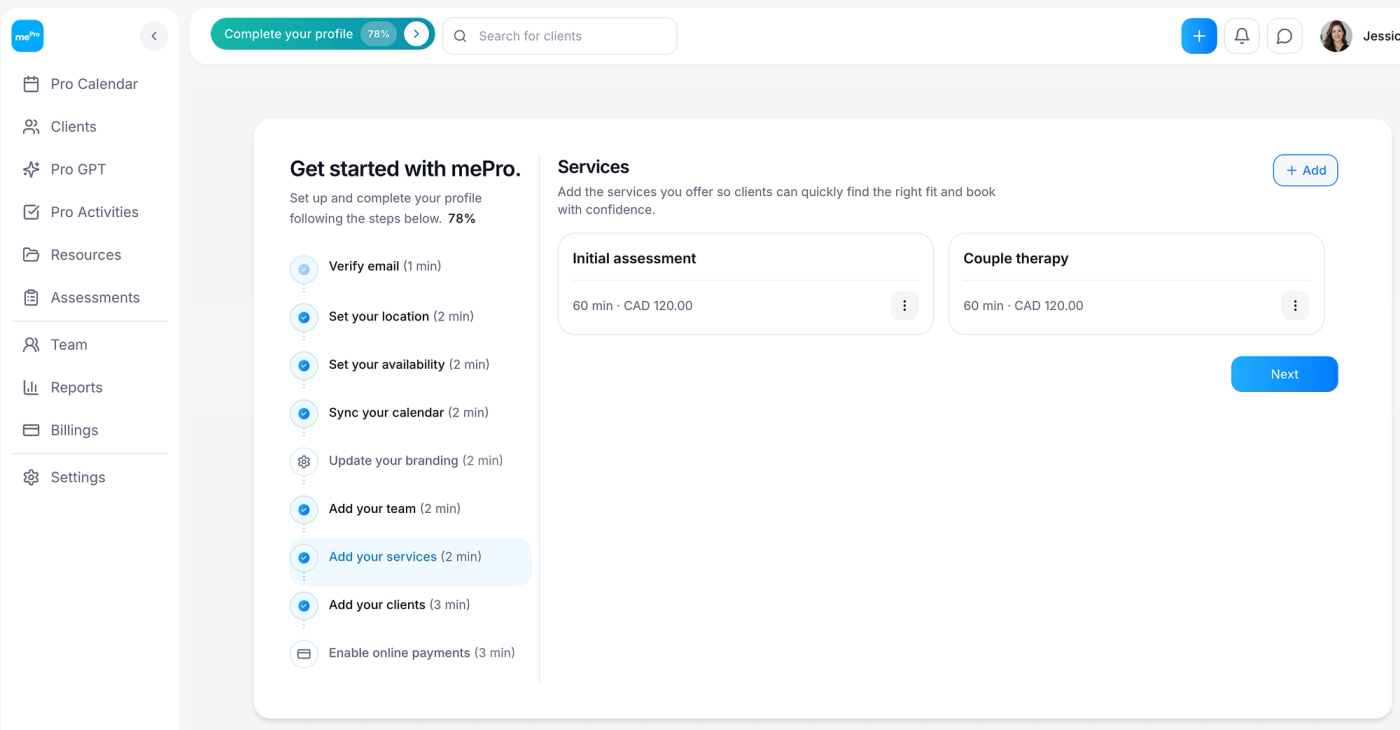Click Add your team step checkmark
The width and height of the screenshot is (1400, 730).
point(304,510)
